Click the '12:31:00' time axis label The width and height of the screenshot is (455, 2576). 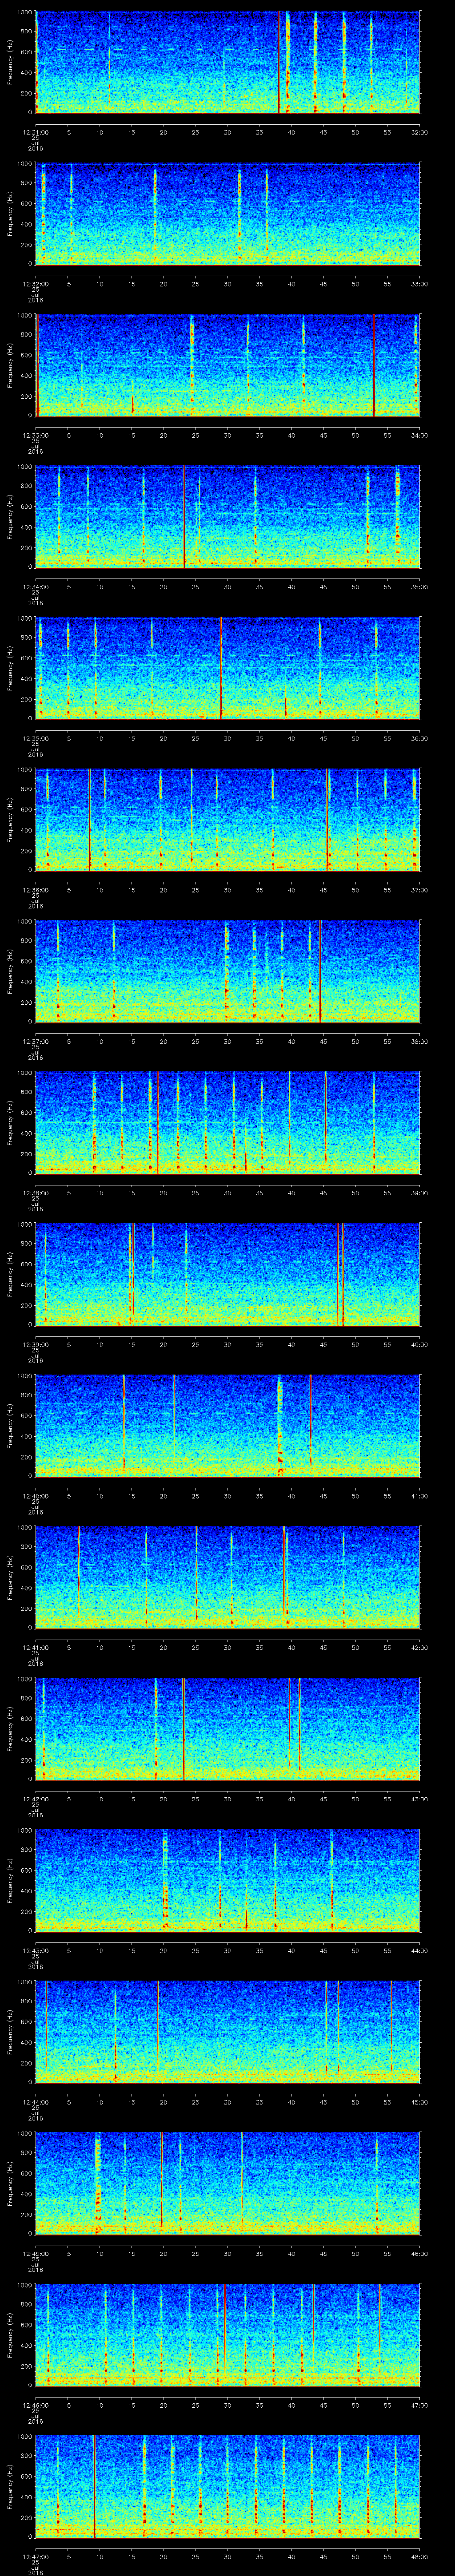tap(36, 132)
